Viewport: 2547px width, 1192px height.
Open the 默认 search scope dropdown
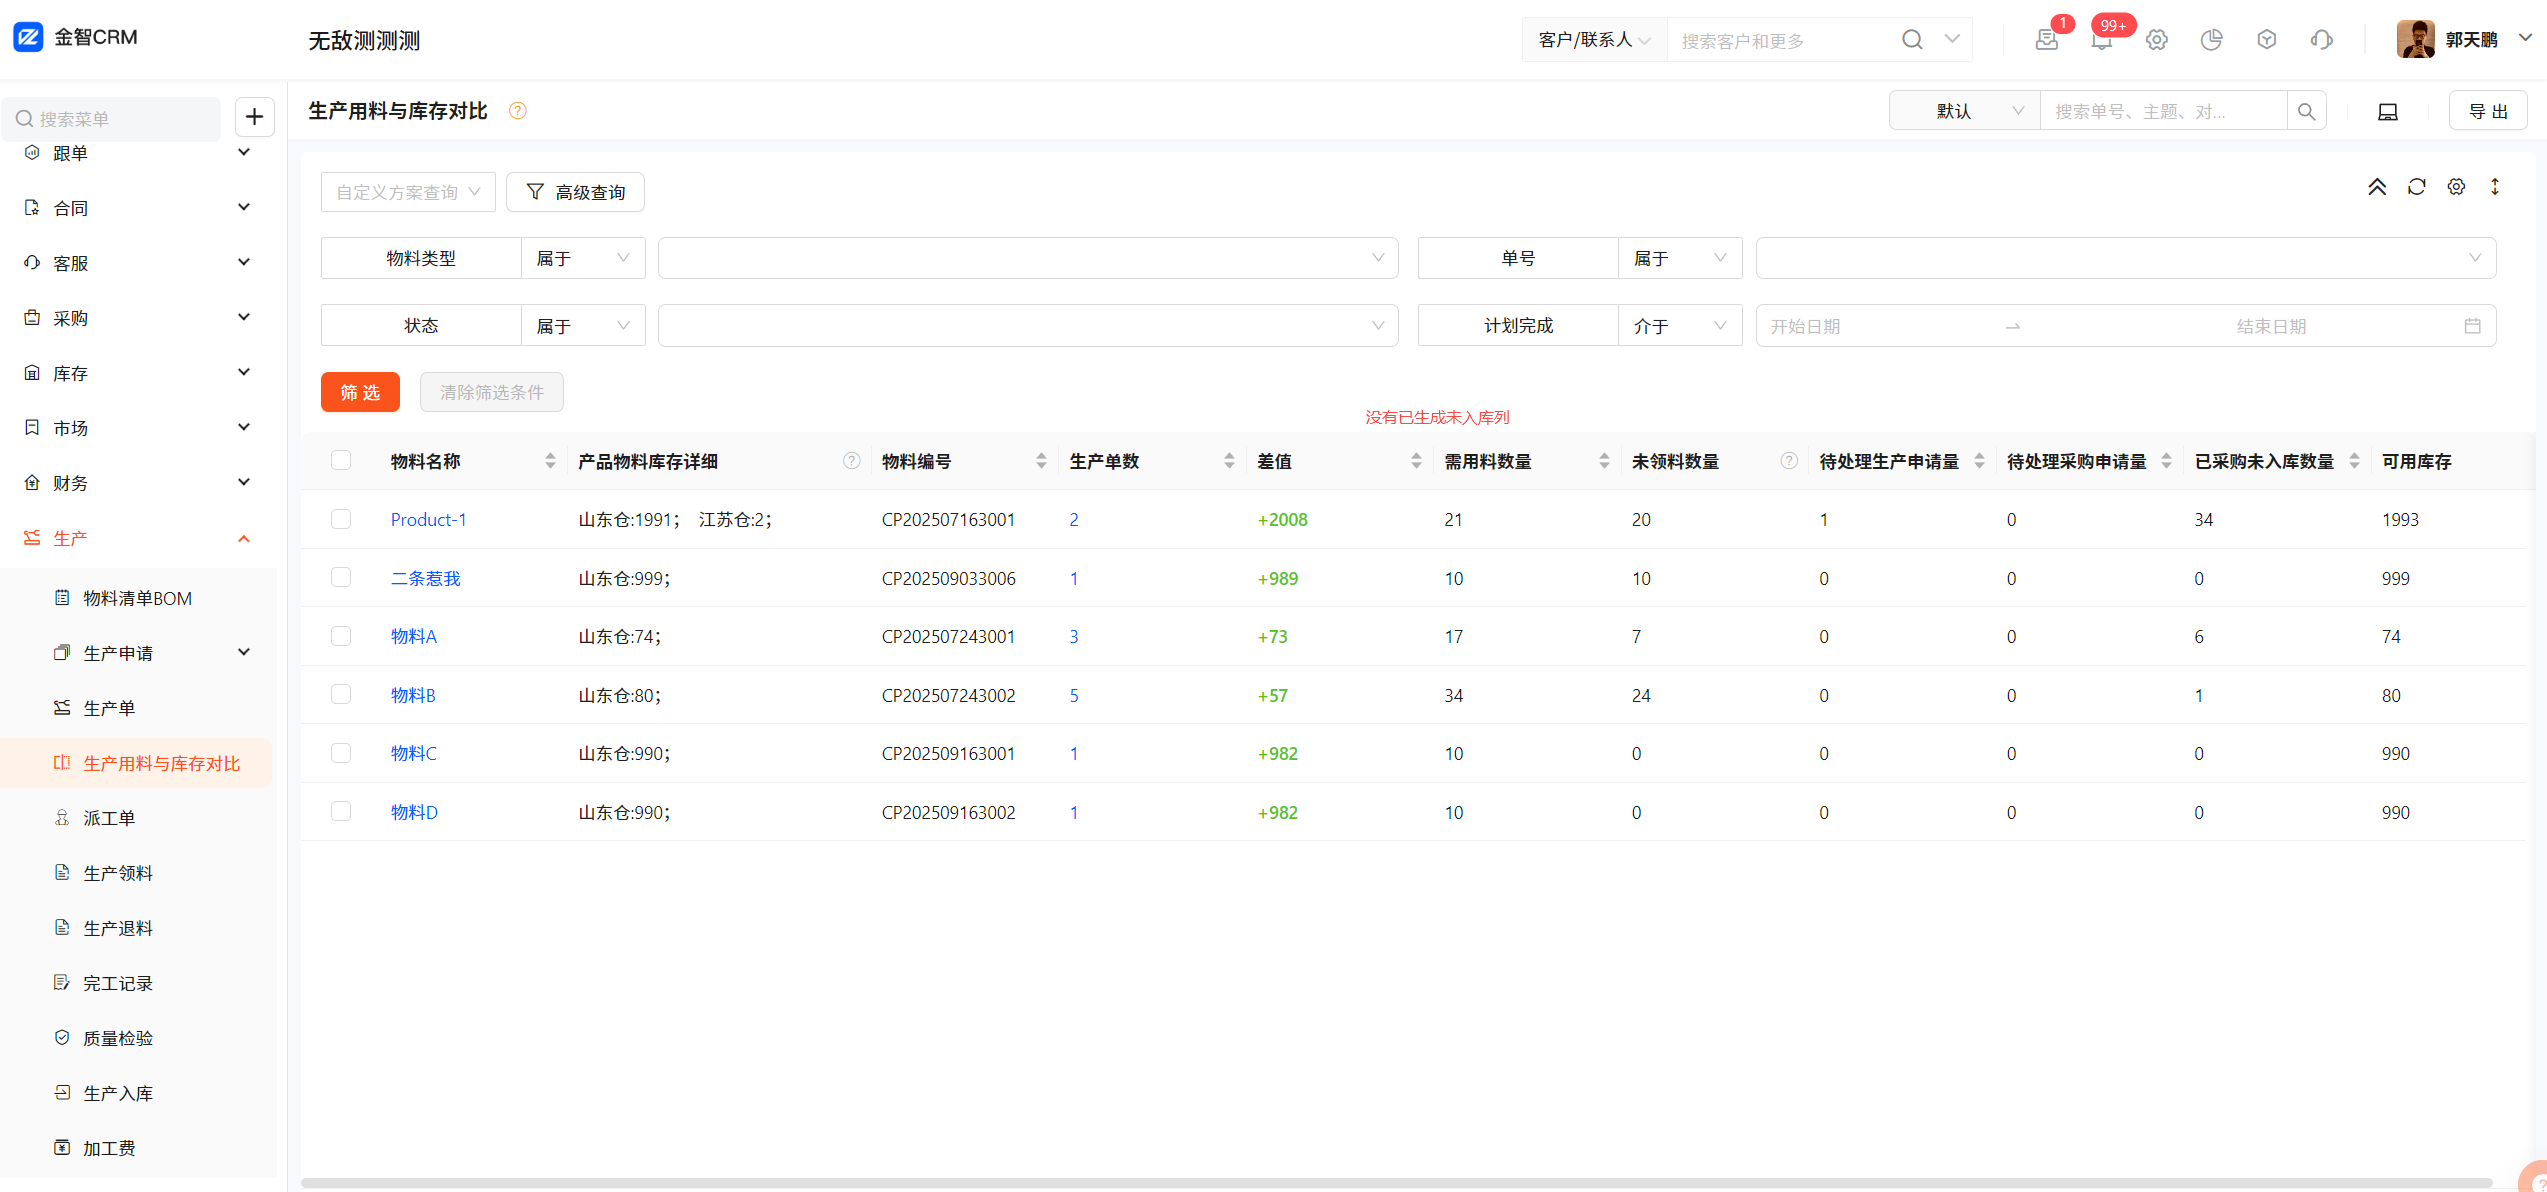(x=1964, y=111)
